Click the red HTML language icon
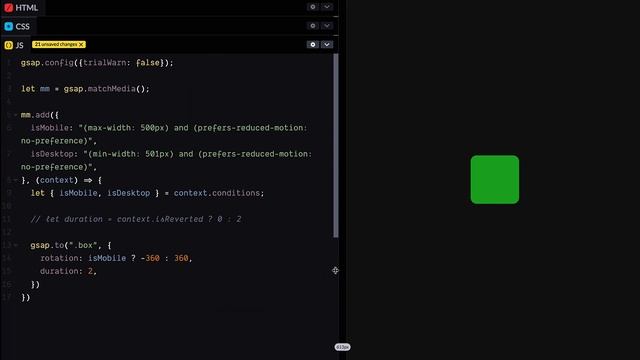Screen dimensions: 640x360 9,8
